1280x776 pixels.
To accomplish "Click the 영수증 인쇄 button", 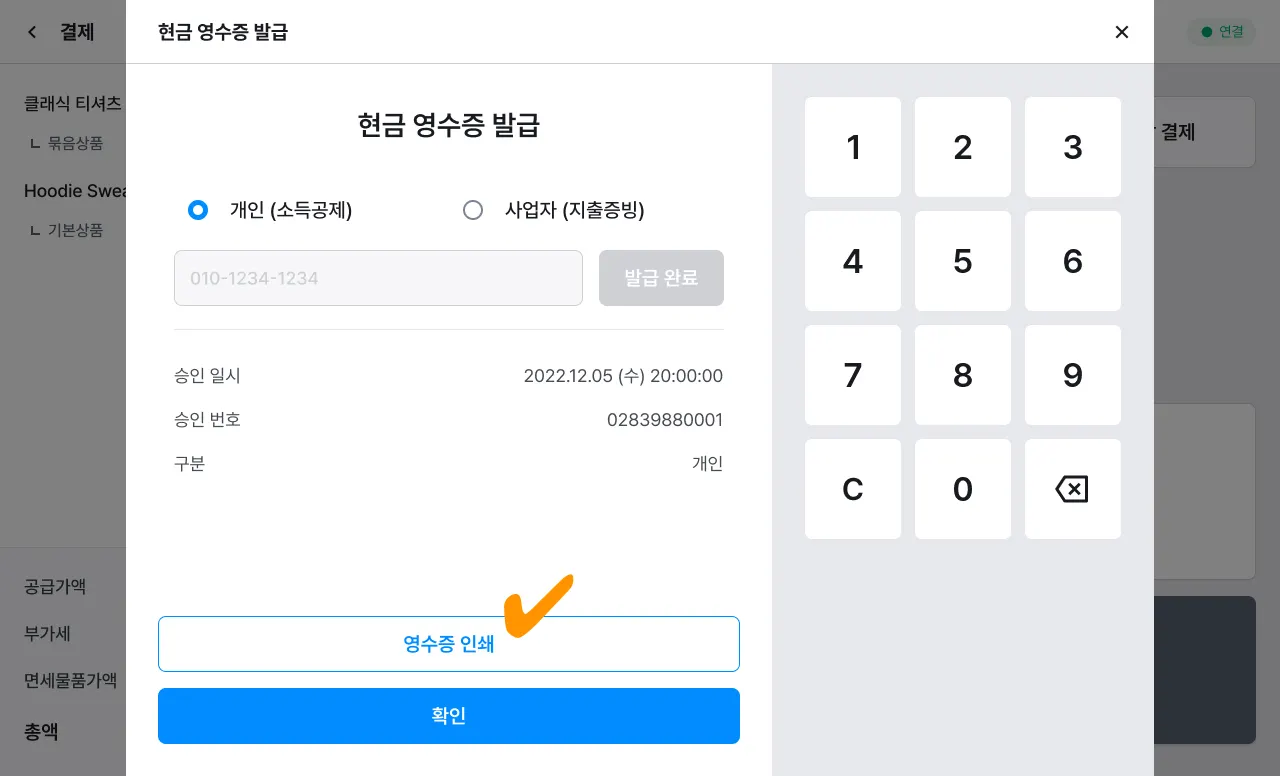I will (448, 644).
